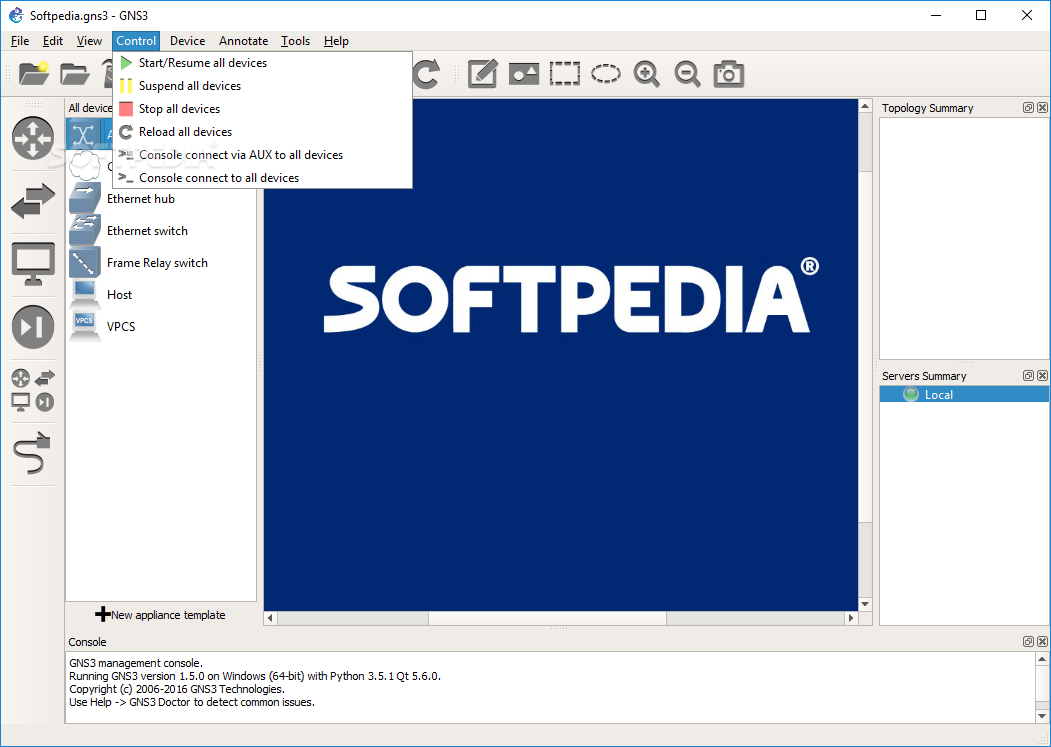The image size is (1051, 747).
Task: Choose Suspend all devices
Action: tap(262, 86)
